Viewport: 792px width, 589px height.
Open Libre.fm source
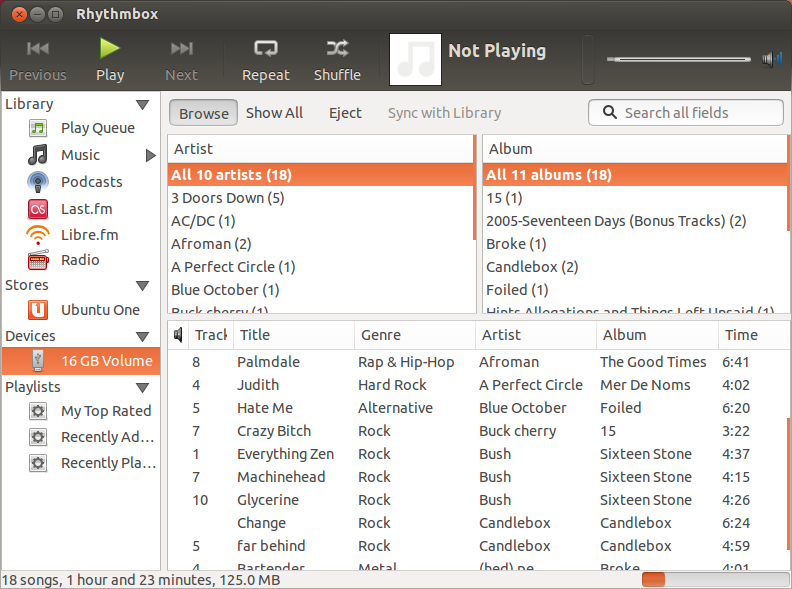coord(89,234)
